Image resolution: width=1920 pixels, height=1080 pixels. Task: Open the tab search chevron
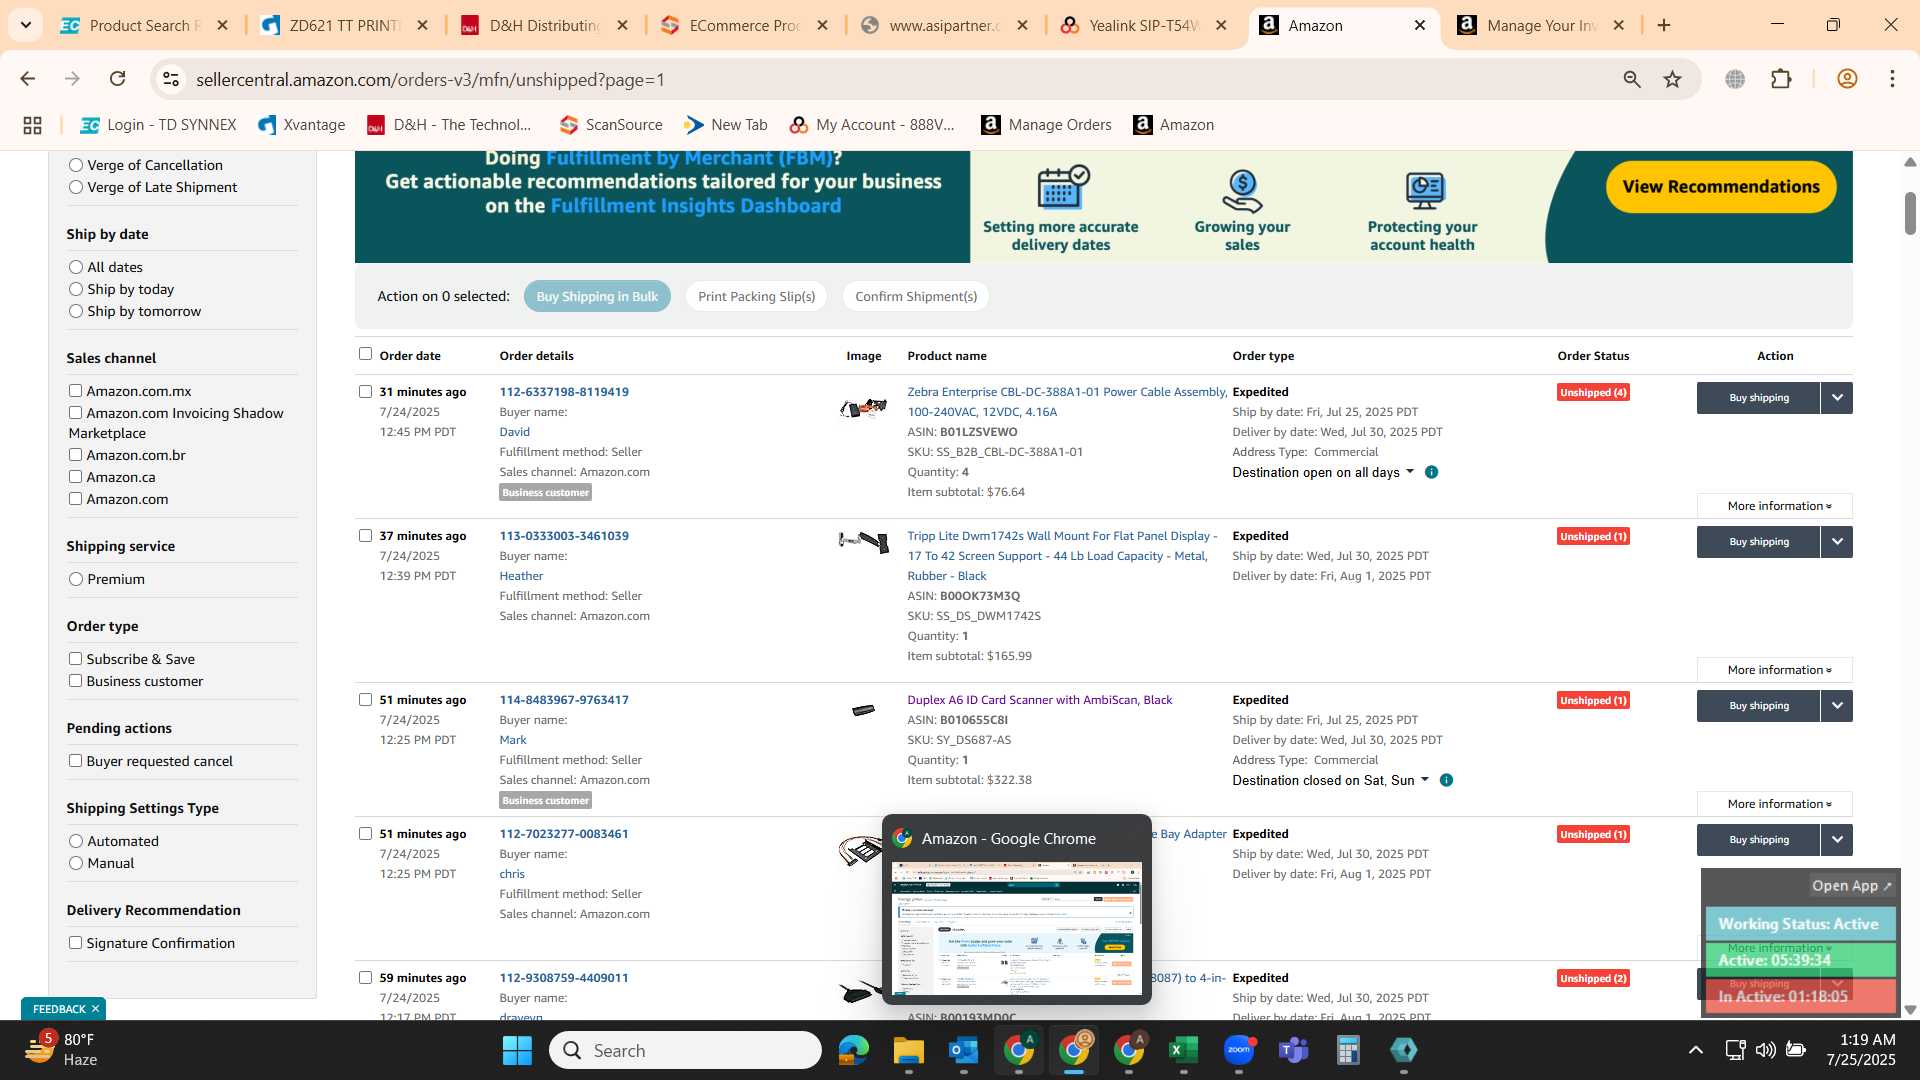pyautogui.click(x=25, y=26)
